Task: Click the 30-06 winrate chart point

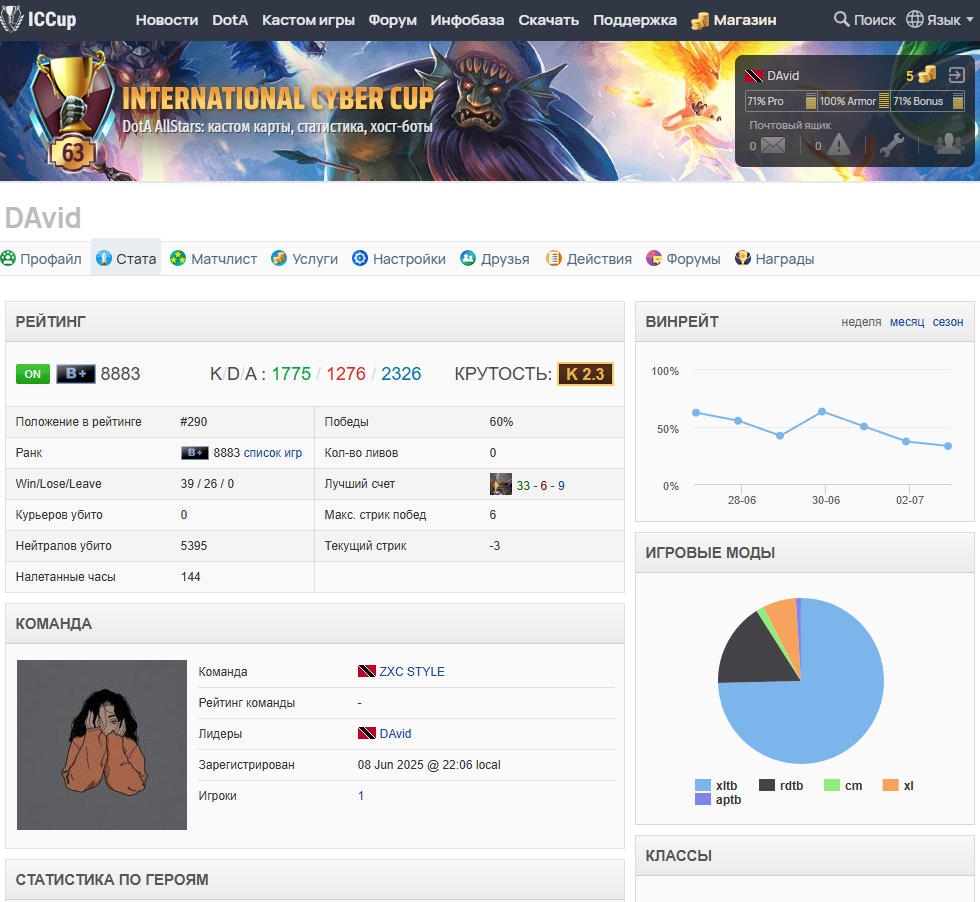Action: pyautogui.click(x=822, y=412)
